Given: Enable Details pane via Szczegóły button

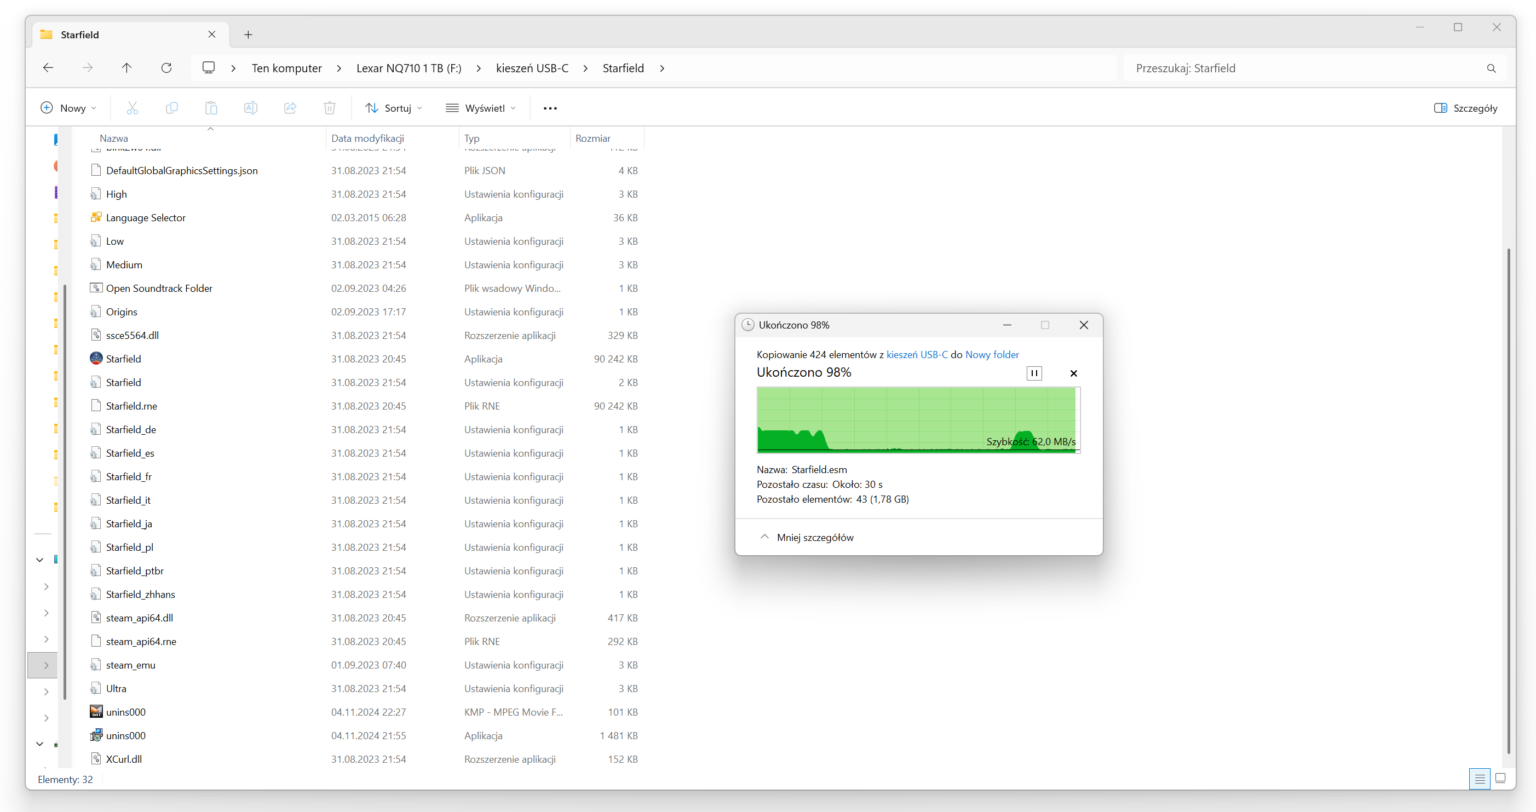Looking at the screenshot, I should (1464, 107).
